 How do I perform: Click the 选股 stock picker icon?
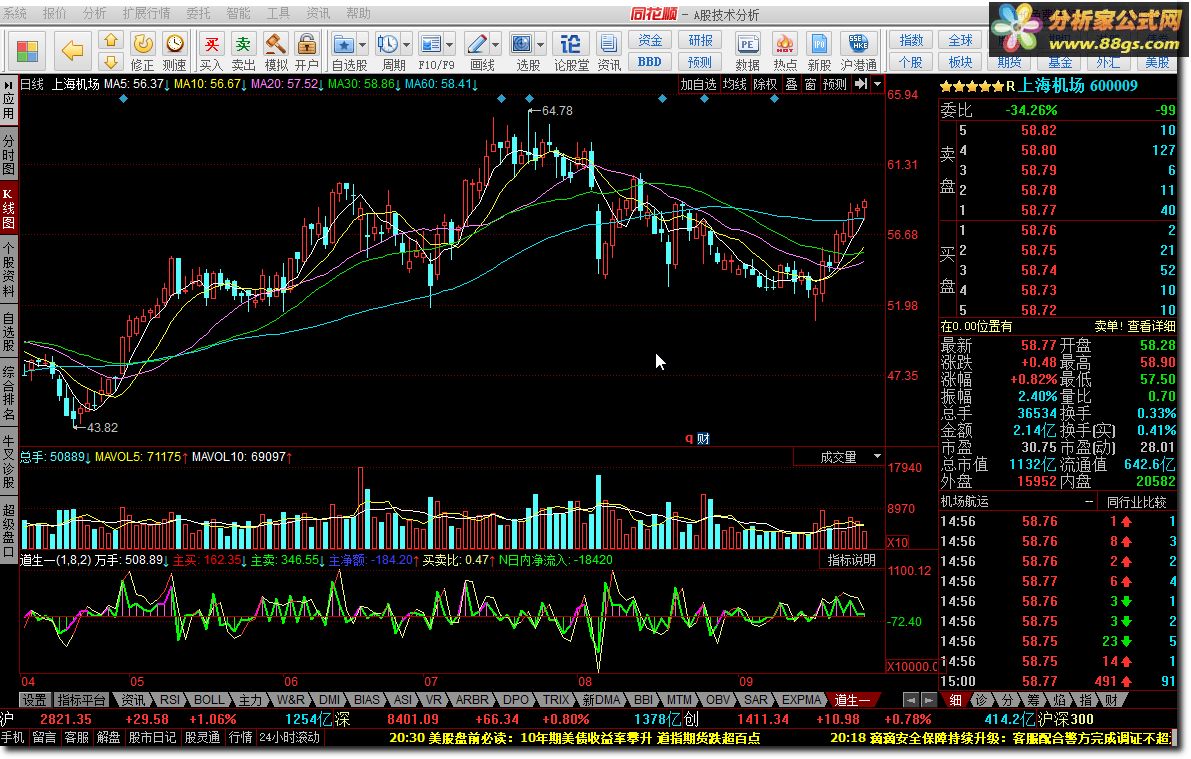tap(522, 44)
